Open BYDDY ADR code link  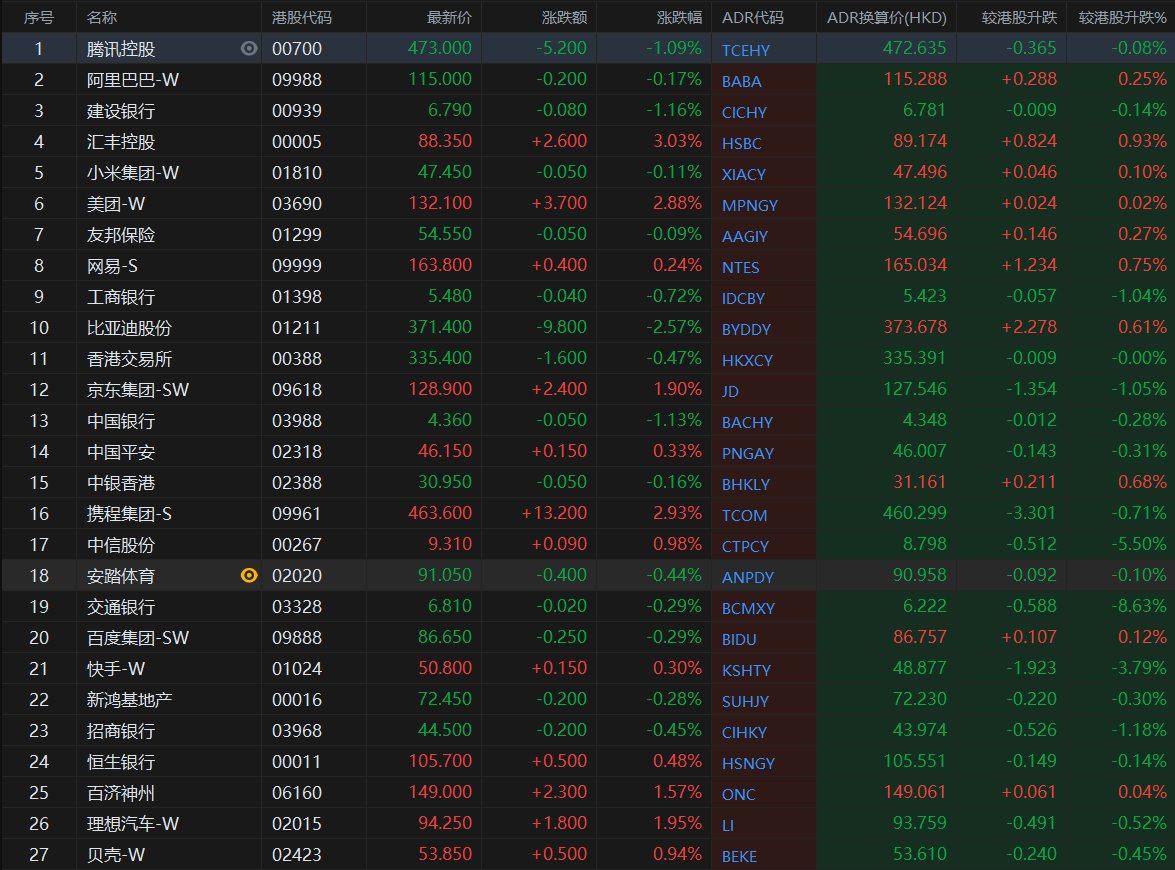pos(746,329)
